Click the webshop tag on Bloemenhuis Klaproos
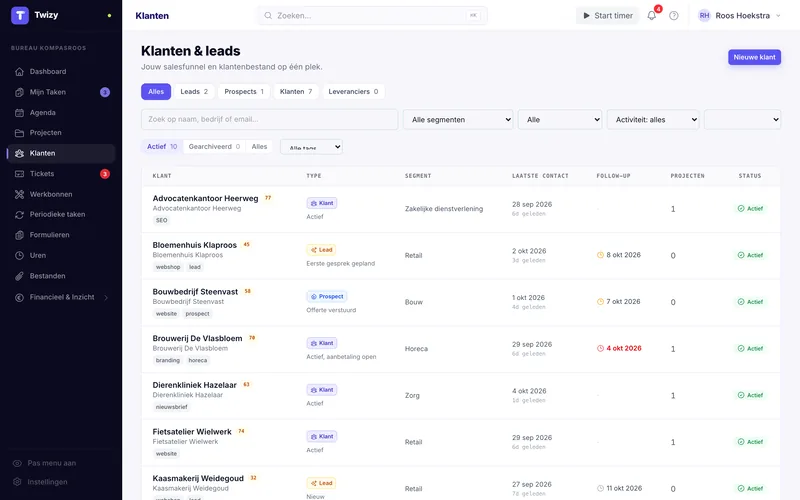This screenshot has height=500, width=800. click(168, 267)
